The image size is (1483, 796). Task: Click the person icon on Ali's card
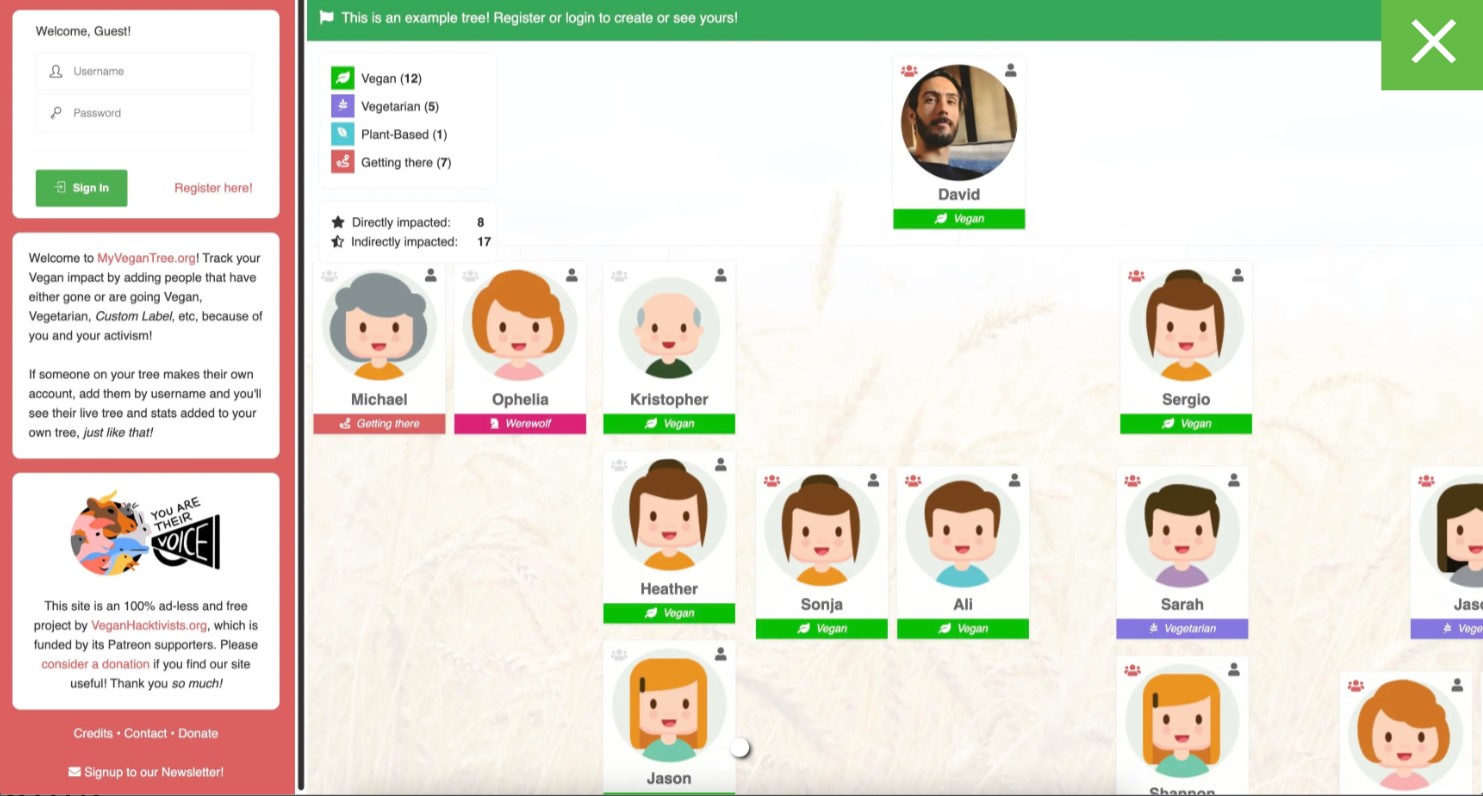point(1015,480)
